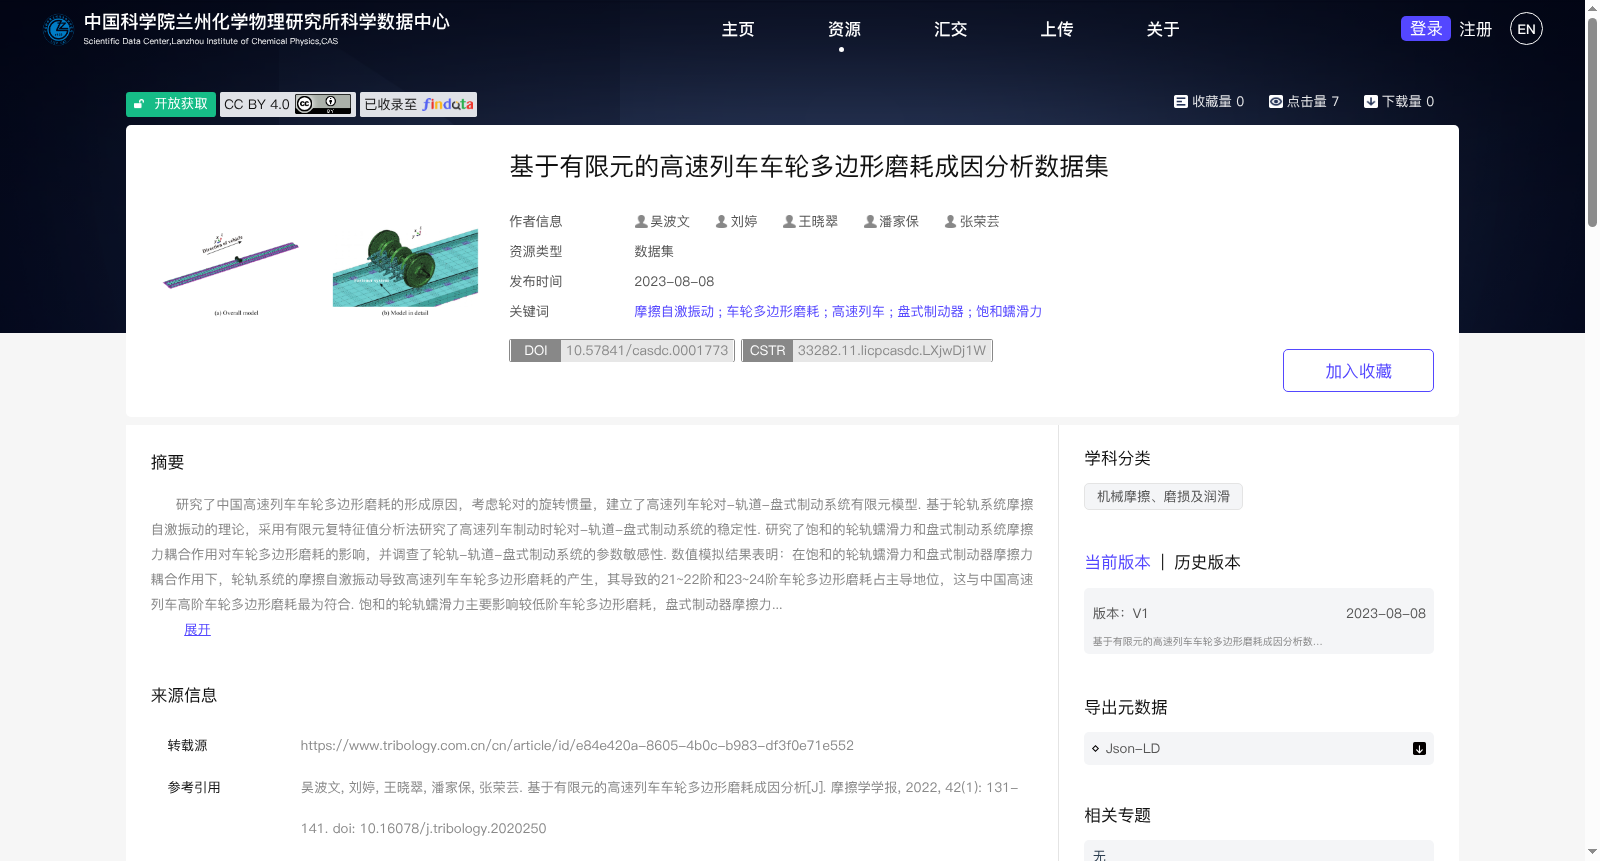The width and height of the screenshot is (1600, 861).
Task: Click keyword 饱和蠕滑力
Action: pos(1009,311)
